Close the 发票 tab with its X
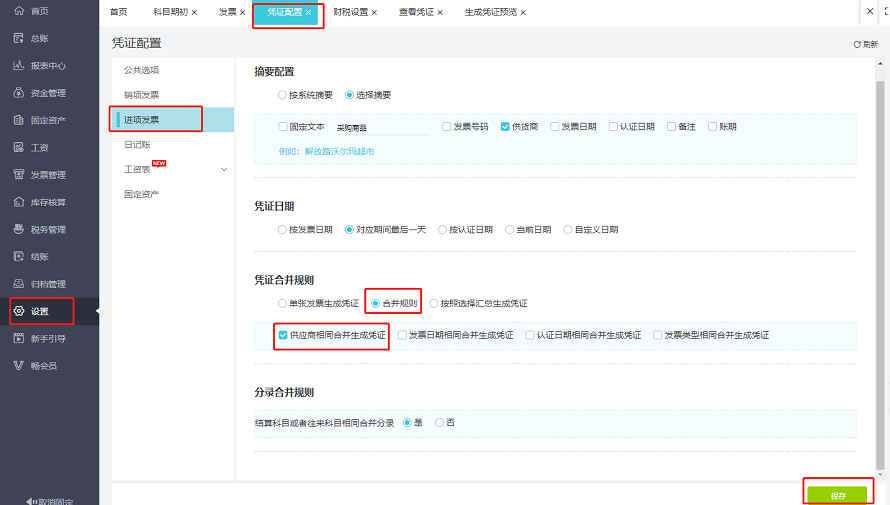The height and width of the screenshot is (505, 890). (x=242, y=12)
